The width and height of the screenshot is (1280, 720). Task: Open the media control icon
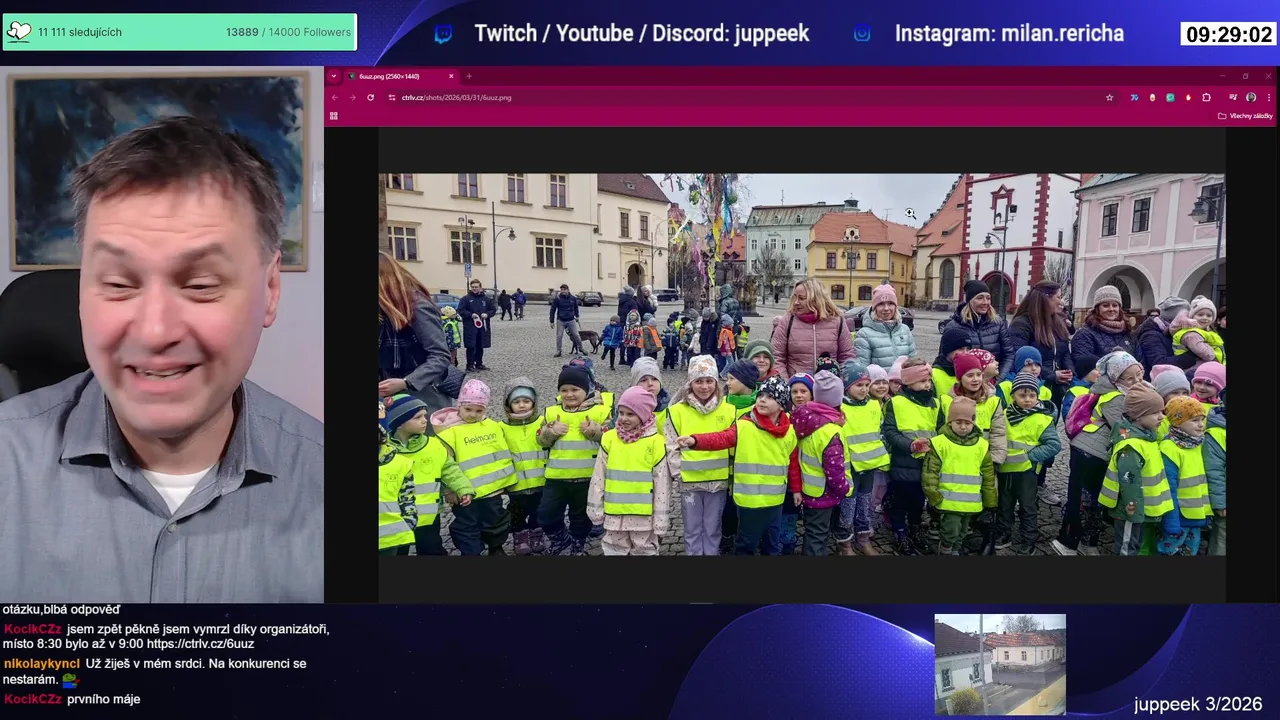pyautogui.click(x=1233, y=97)
